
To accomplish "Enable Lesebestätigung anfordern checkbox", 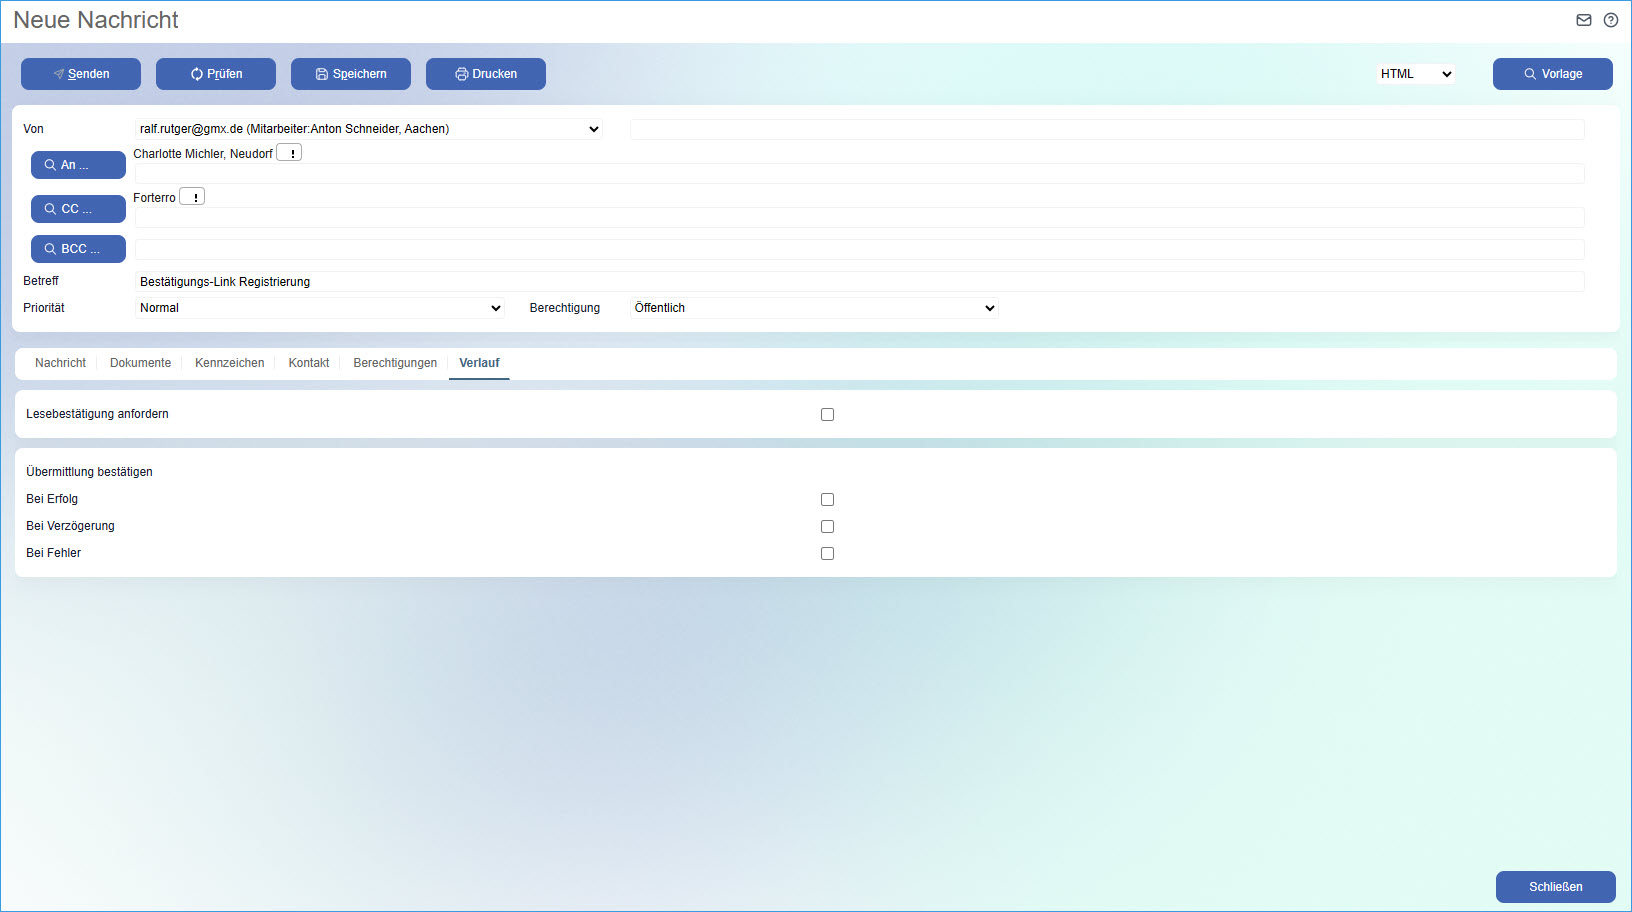I will (827, 415).
